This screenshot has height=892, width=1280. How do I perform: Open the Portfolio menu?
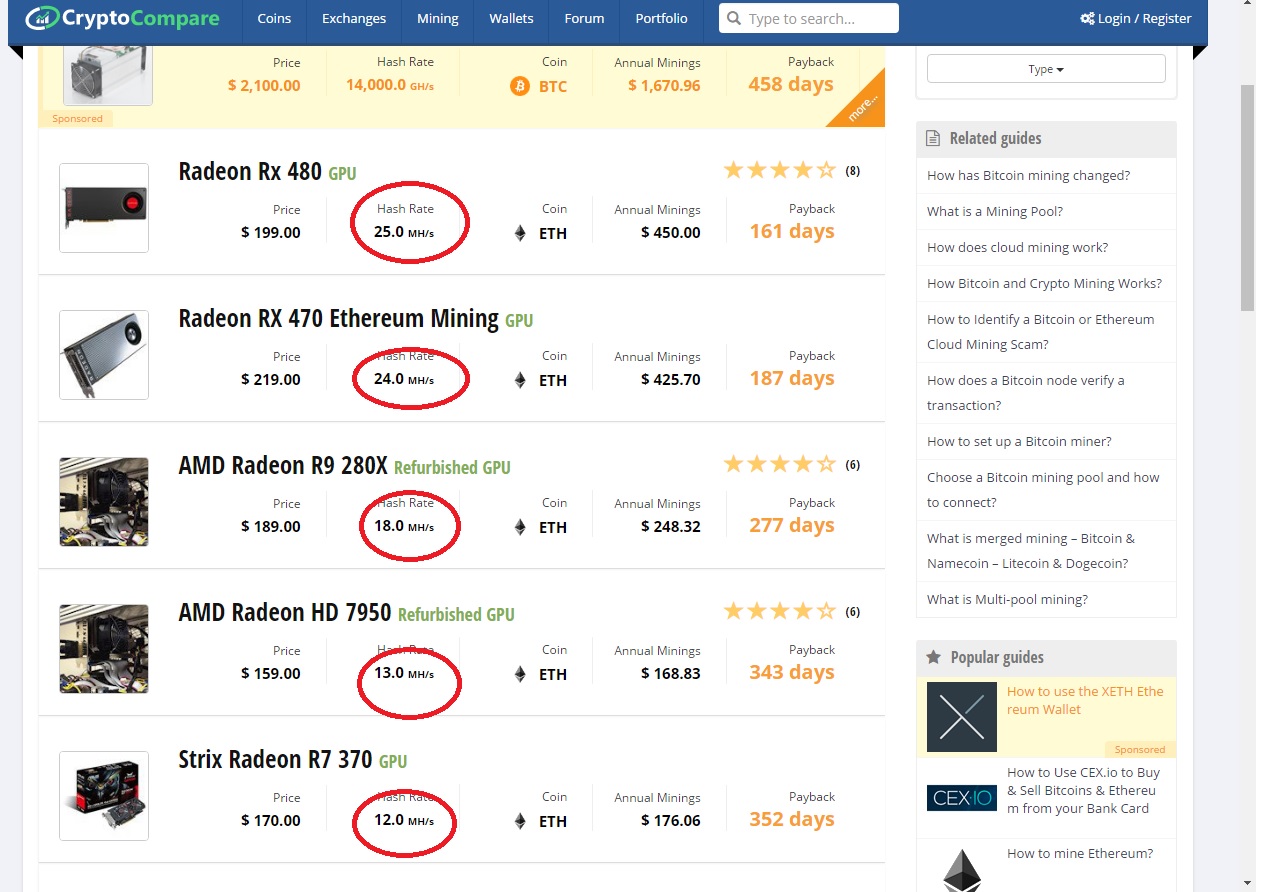(x=661, y=18)
